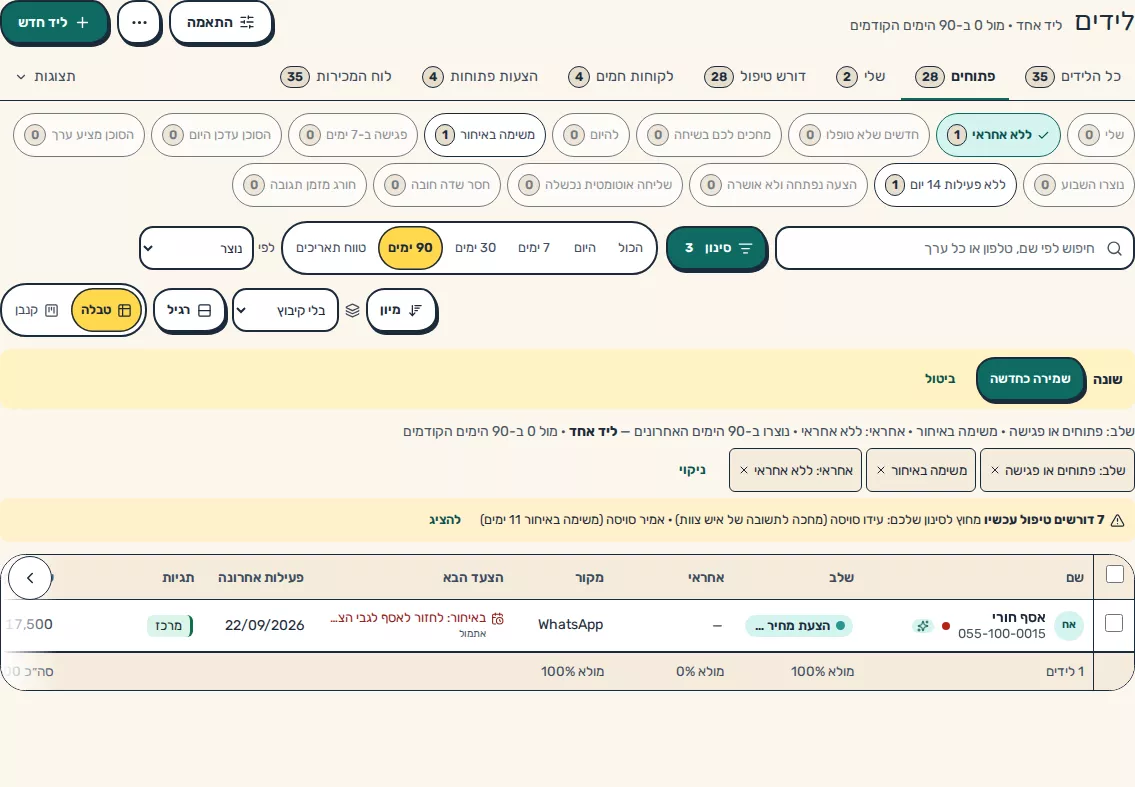
Task: Open the 'לקוחות חמים' tab
Action: (621, 76)
